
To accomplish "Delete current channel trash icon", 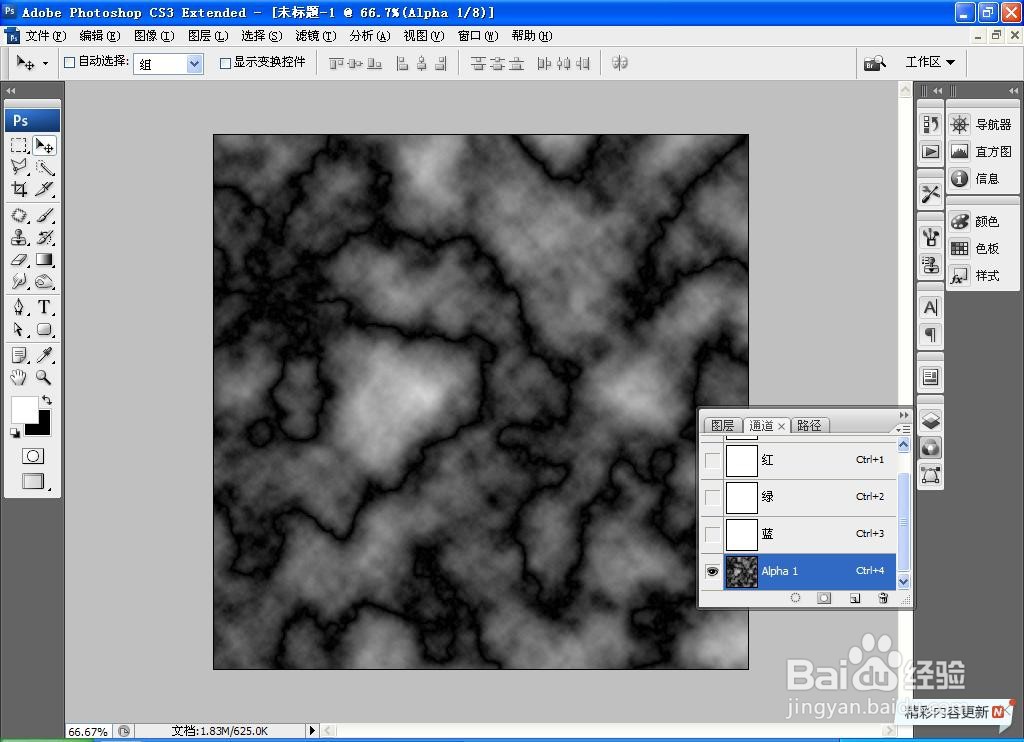I will (883, 598).
